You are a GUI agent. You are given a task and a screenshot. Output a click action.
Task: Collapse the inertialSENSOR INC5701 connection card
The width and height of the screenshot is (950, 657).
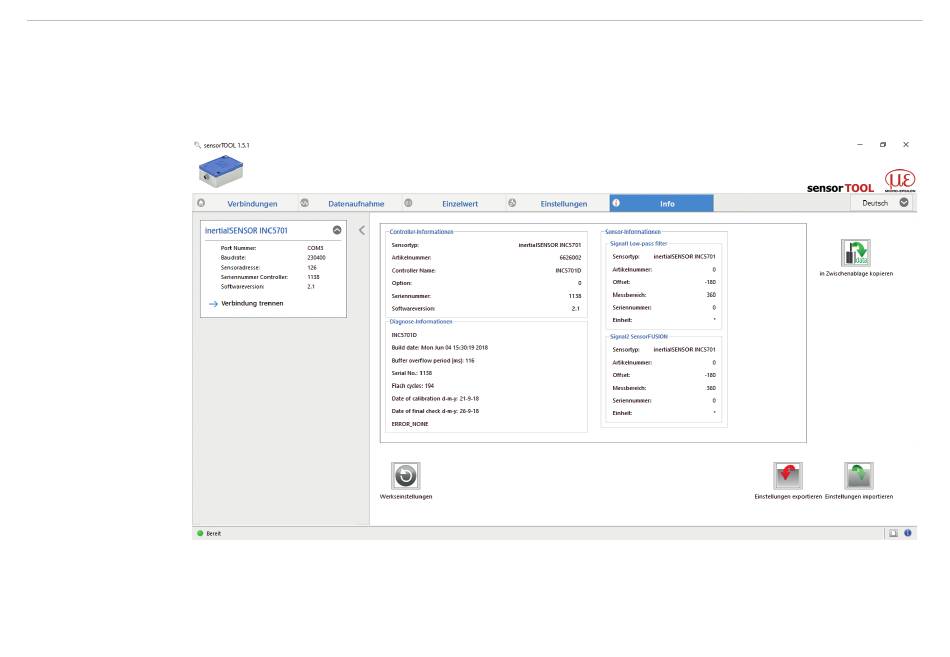[x=337, y=230]
